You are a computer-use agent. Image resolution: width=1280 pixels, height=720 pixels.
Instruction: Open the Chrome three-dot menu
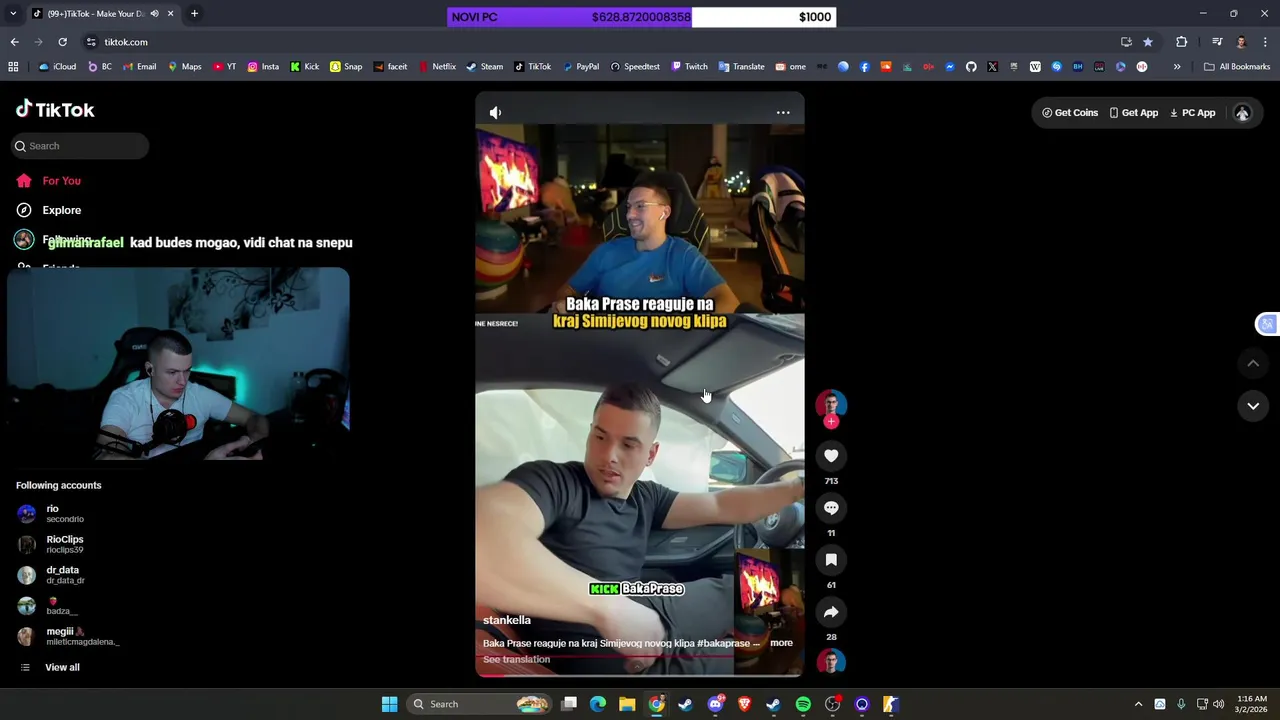(1265, 42)
